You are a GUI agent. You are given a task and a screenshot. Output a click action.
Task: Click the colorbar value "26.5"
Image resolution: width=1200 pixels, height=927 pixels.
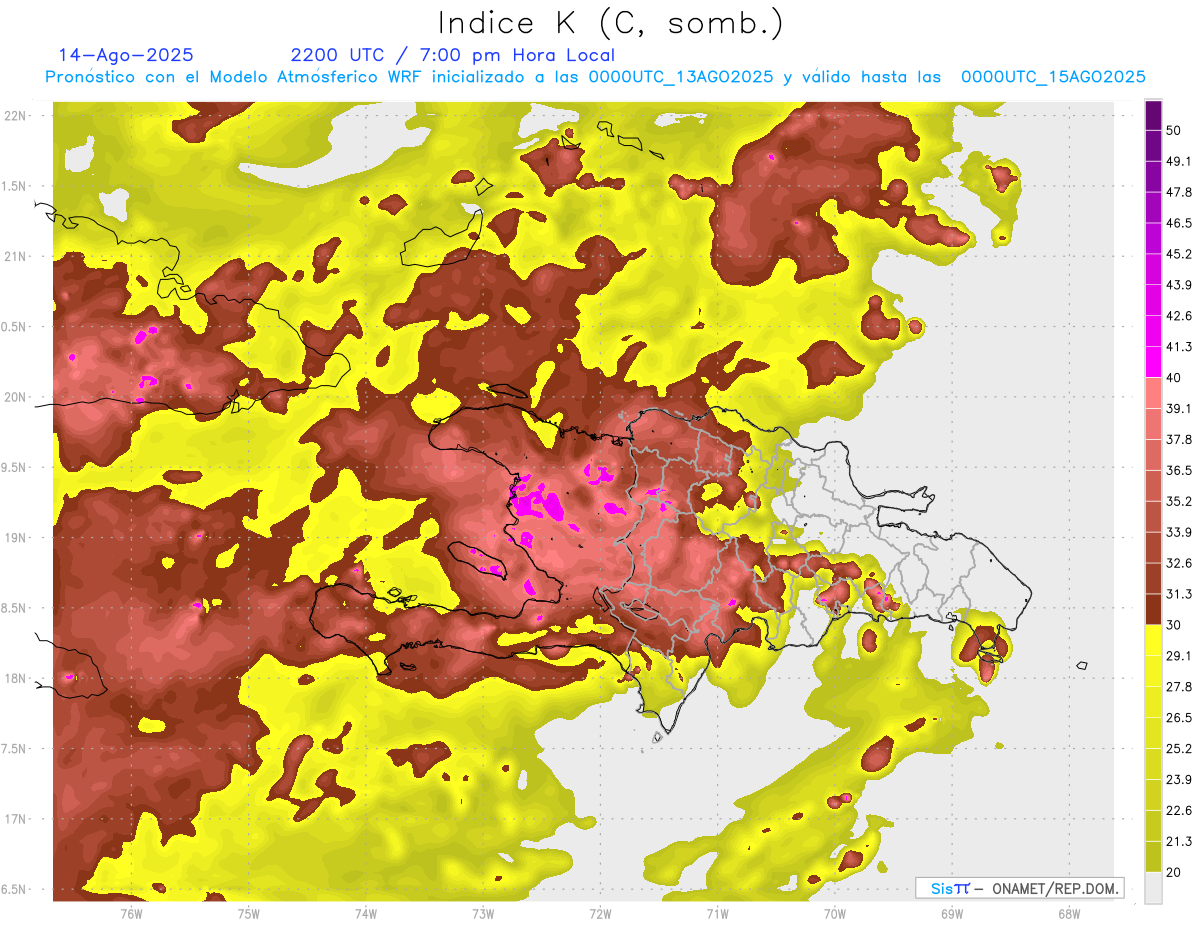pyautogui.click(x=1178, y=718)
